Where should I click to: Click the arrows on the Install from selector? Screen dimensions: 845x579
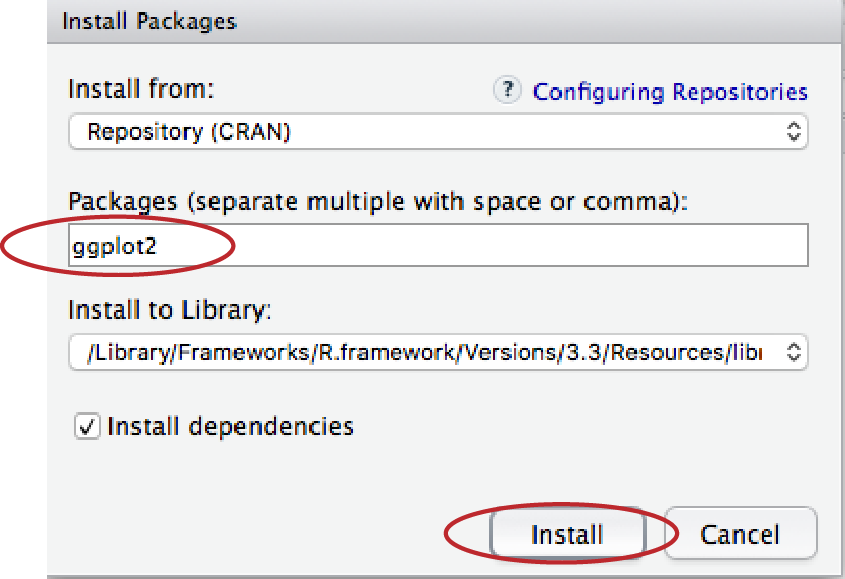tap(793, 132)
